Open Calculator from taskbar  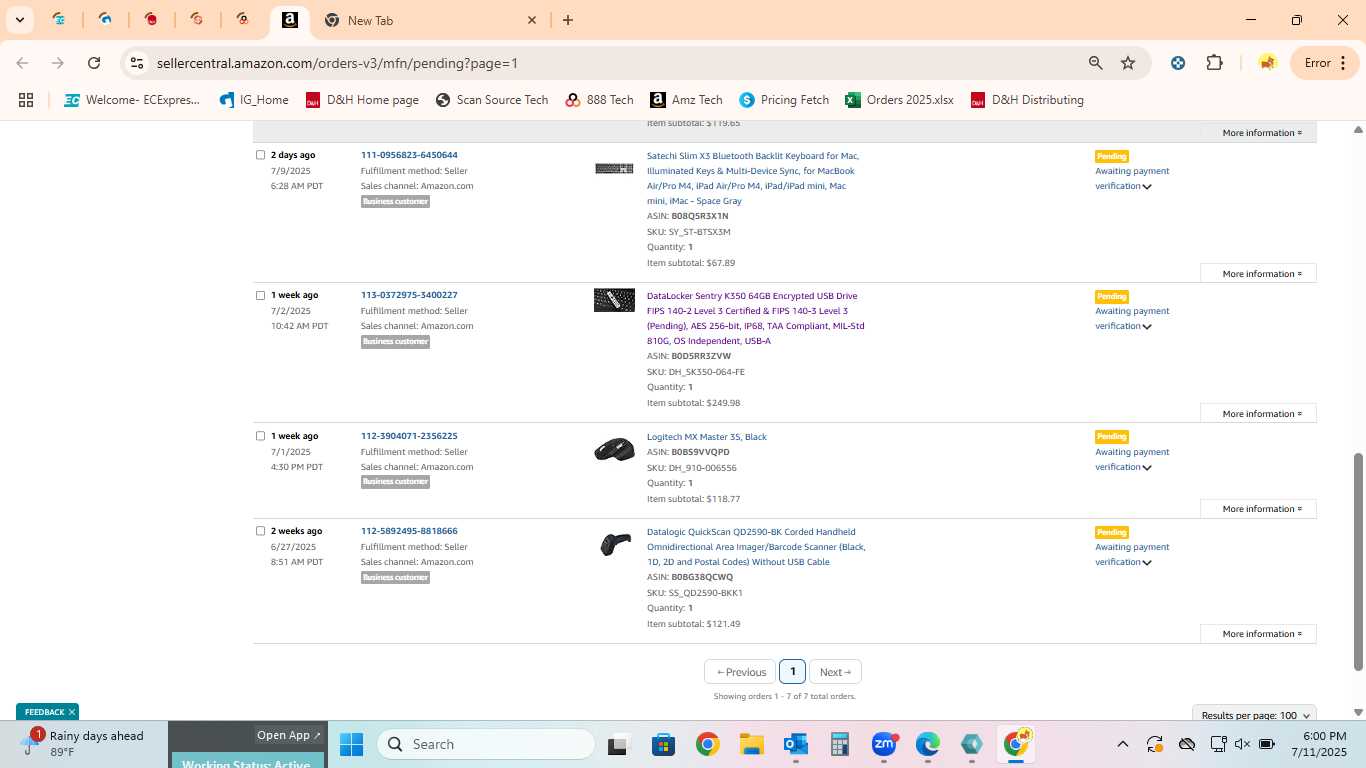[x=840, y=744]
